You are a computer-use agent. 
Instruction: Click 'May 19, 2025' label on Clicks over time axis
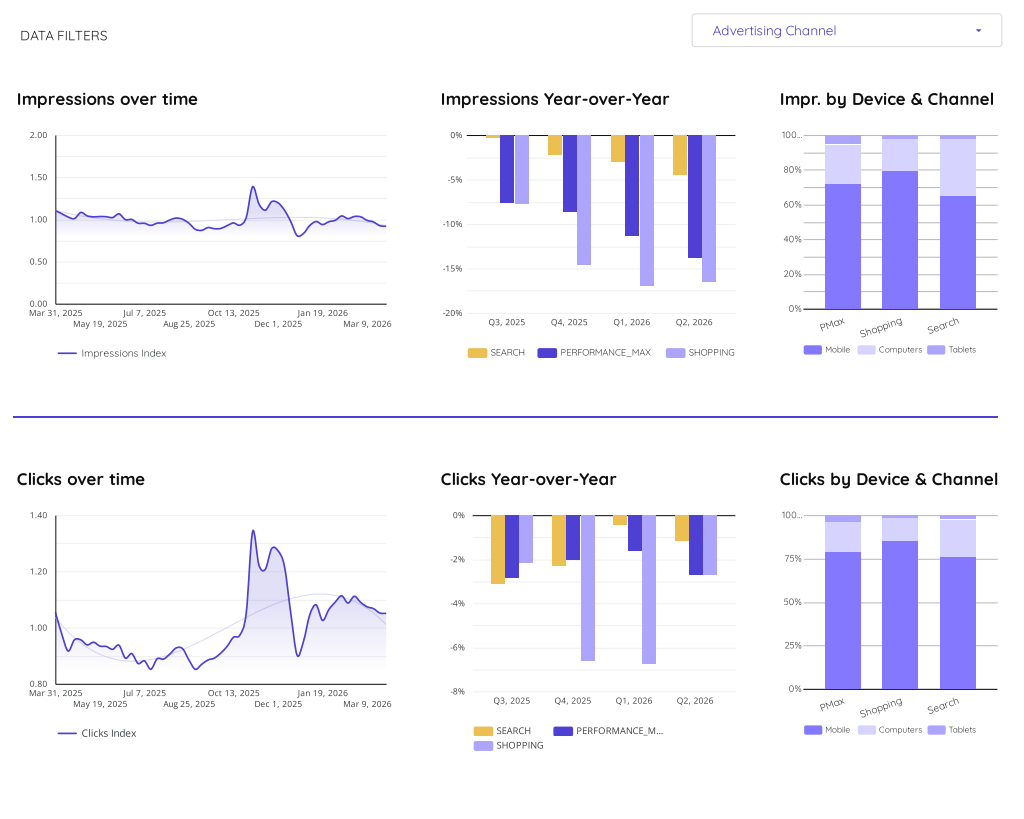100,704
